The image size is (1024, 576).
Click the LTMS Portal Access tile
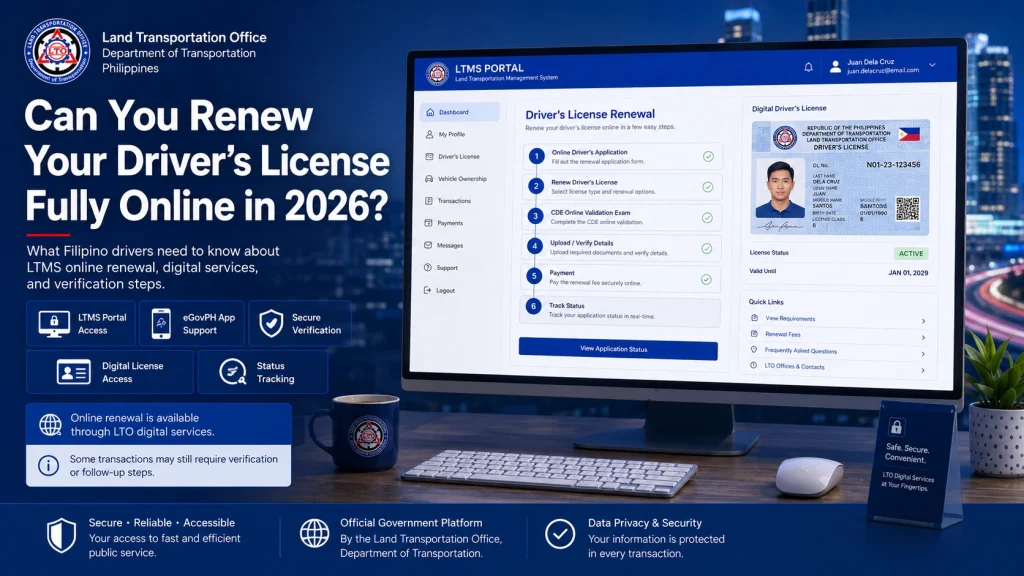tap(81, 323)
